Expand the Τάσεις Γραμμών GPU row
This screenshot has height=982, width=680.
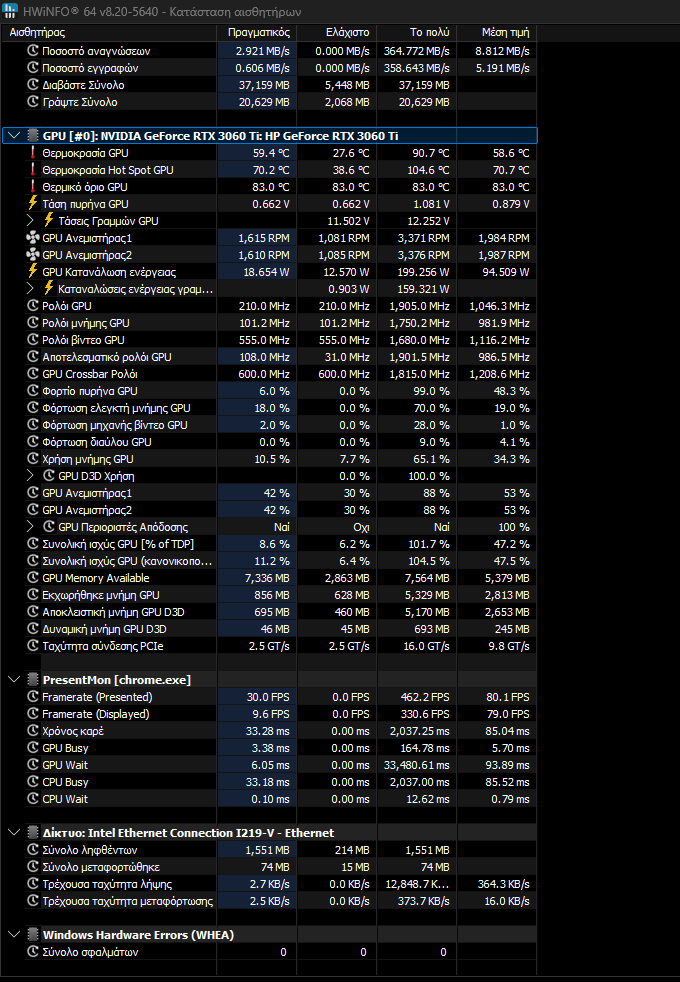click(x=30, y=220)
